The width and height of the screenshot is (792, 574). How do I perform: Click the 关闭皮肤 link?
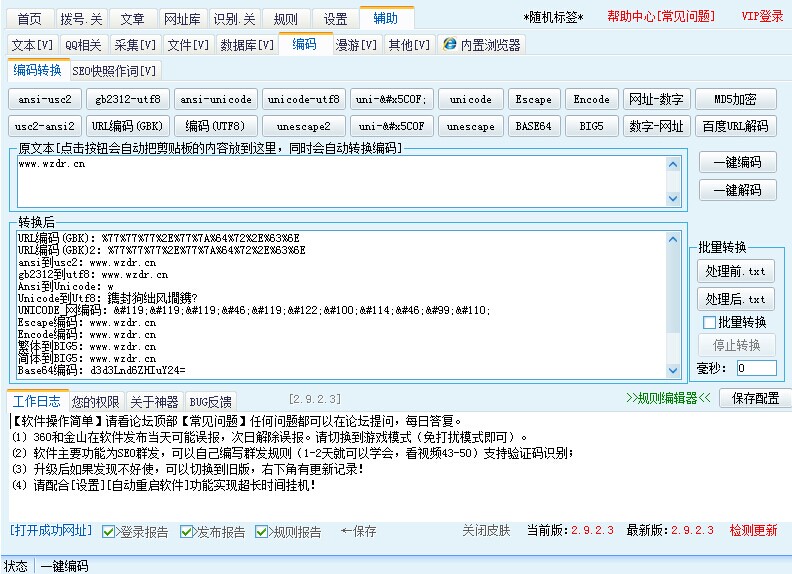[486, 531]
